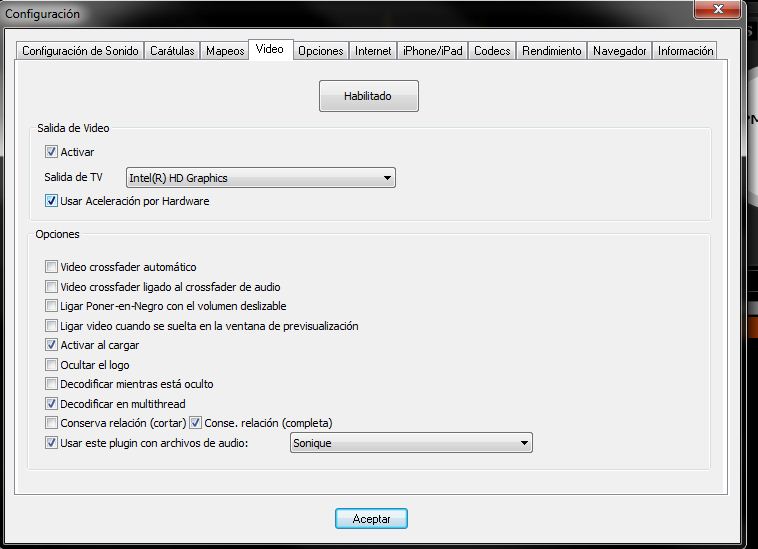This screenshot has height=549, width=758.
Task: Enable Ligar Poner-en-Negro con el volumen deslizable
Action: pyautogui.click(x=51, y=306)
